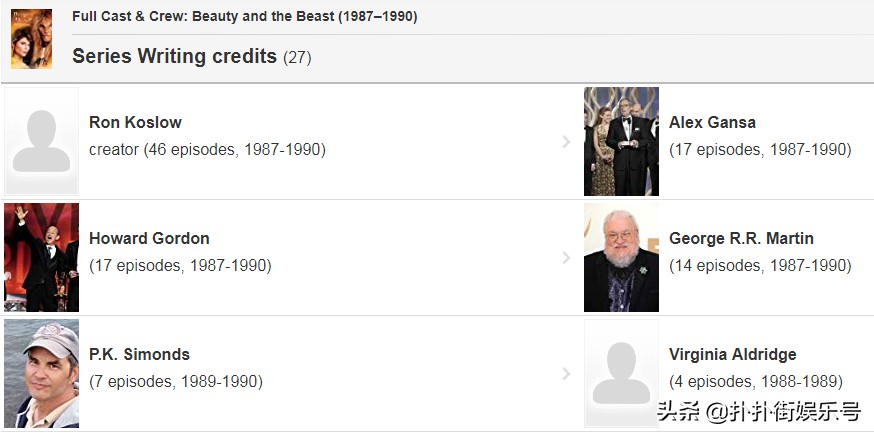Expand the chevron in P.K. Simonds' row
Viewport: 874px width, 435px height.
point(566,374)
